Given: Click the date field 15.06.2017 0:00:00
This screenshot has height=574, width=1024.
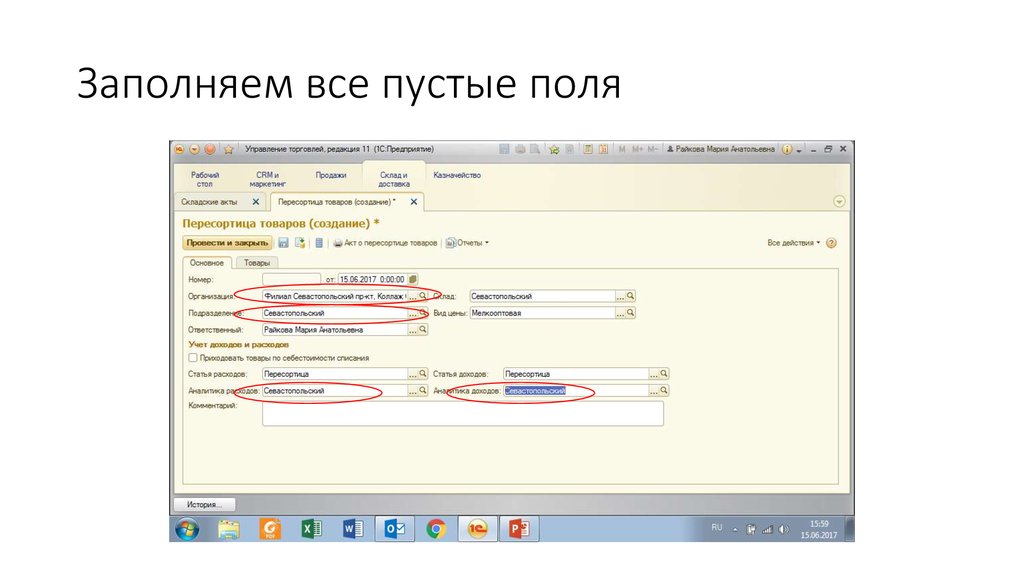Looking at the screenshot, I should [x=372, y=279].
